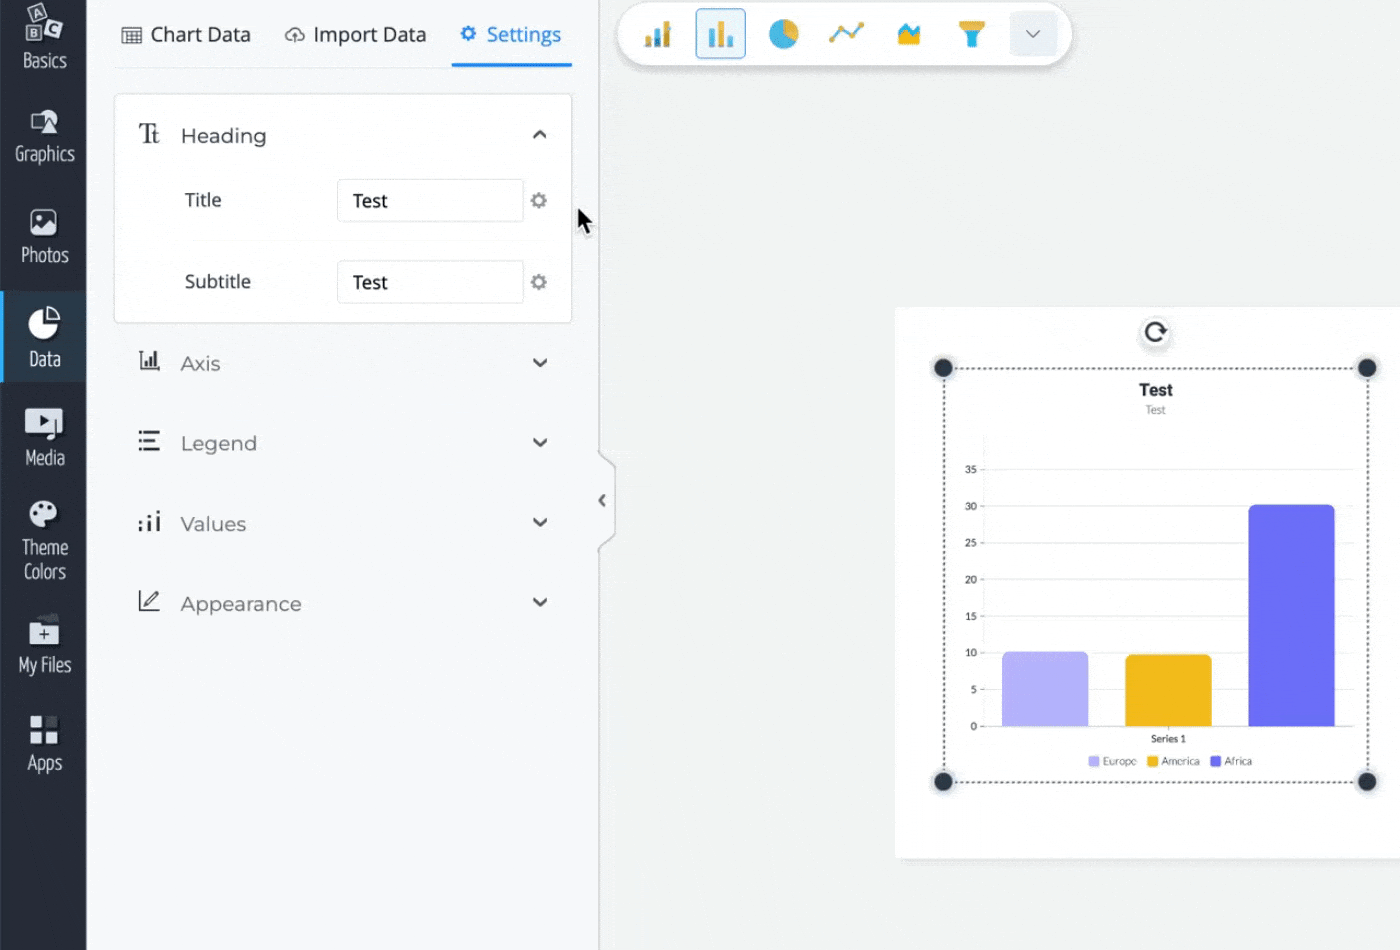Switch to line chart type icon

click(x=846, y=35)
